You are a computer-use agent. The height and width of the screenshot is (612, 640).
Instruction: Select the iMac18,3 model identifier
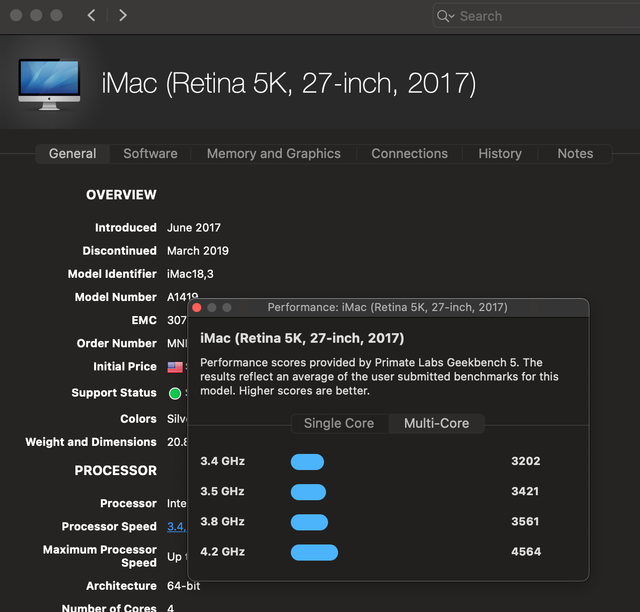190,274
